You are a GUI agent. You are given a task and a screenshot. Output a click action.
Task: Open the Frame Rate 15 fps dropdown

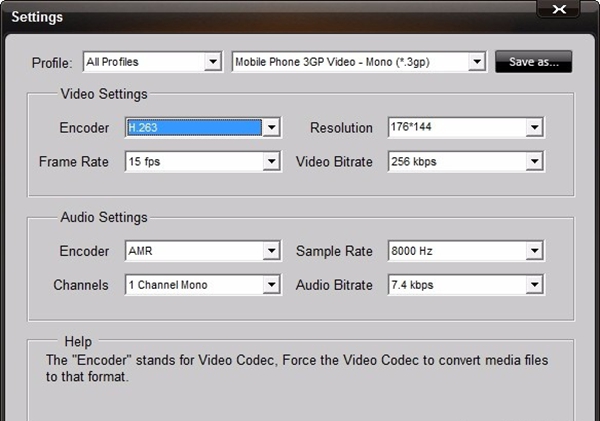[271, 161]
